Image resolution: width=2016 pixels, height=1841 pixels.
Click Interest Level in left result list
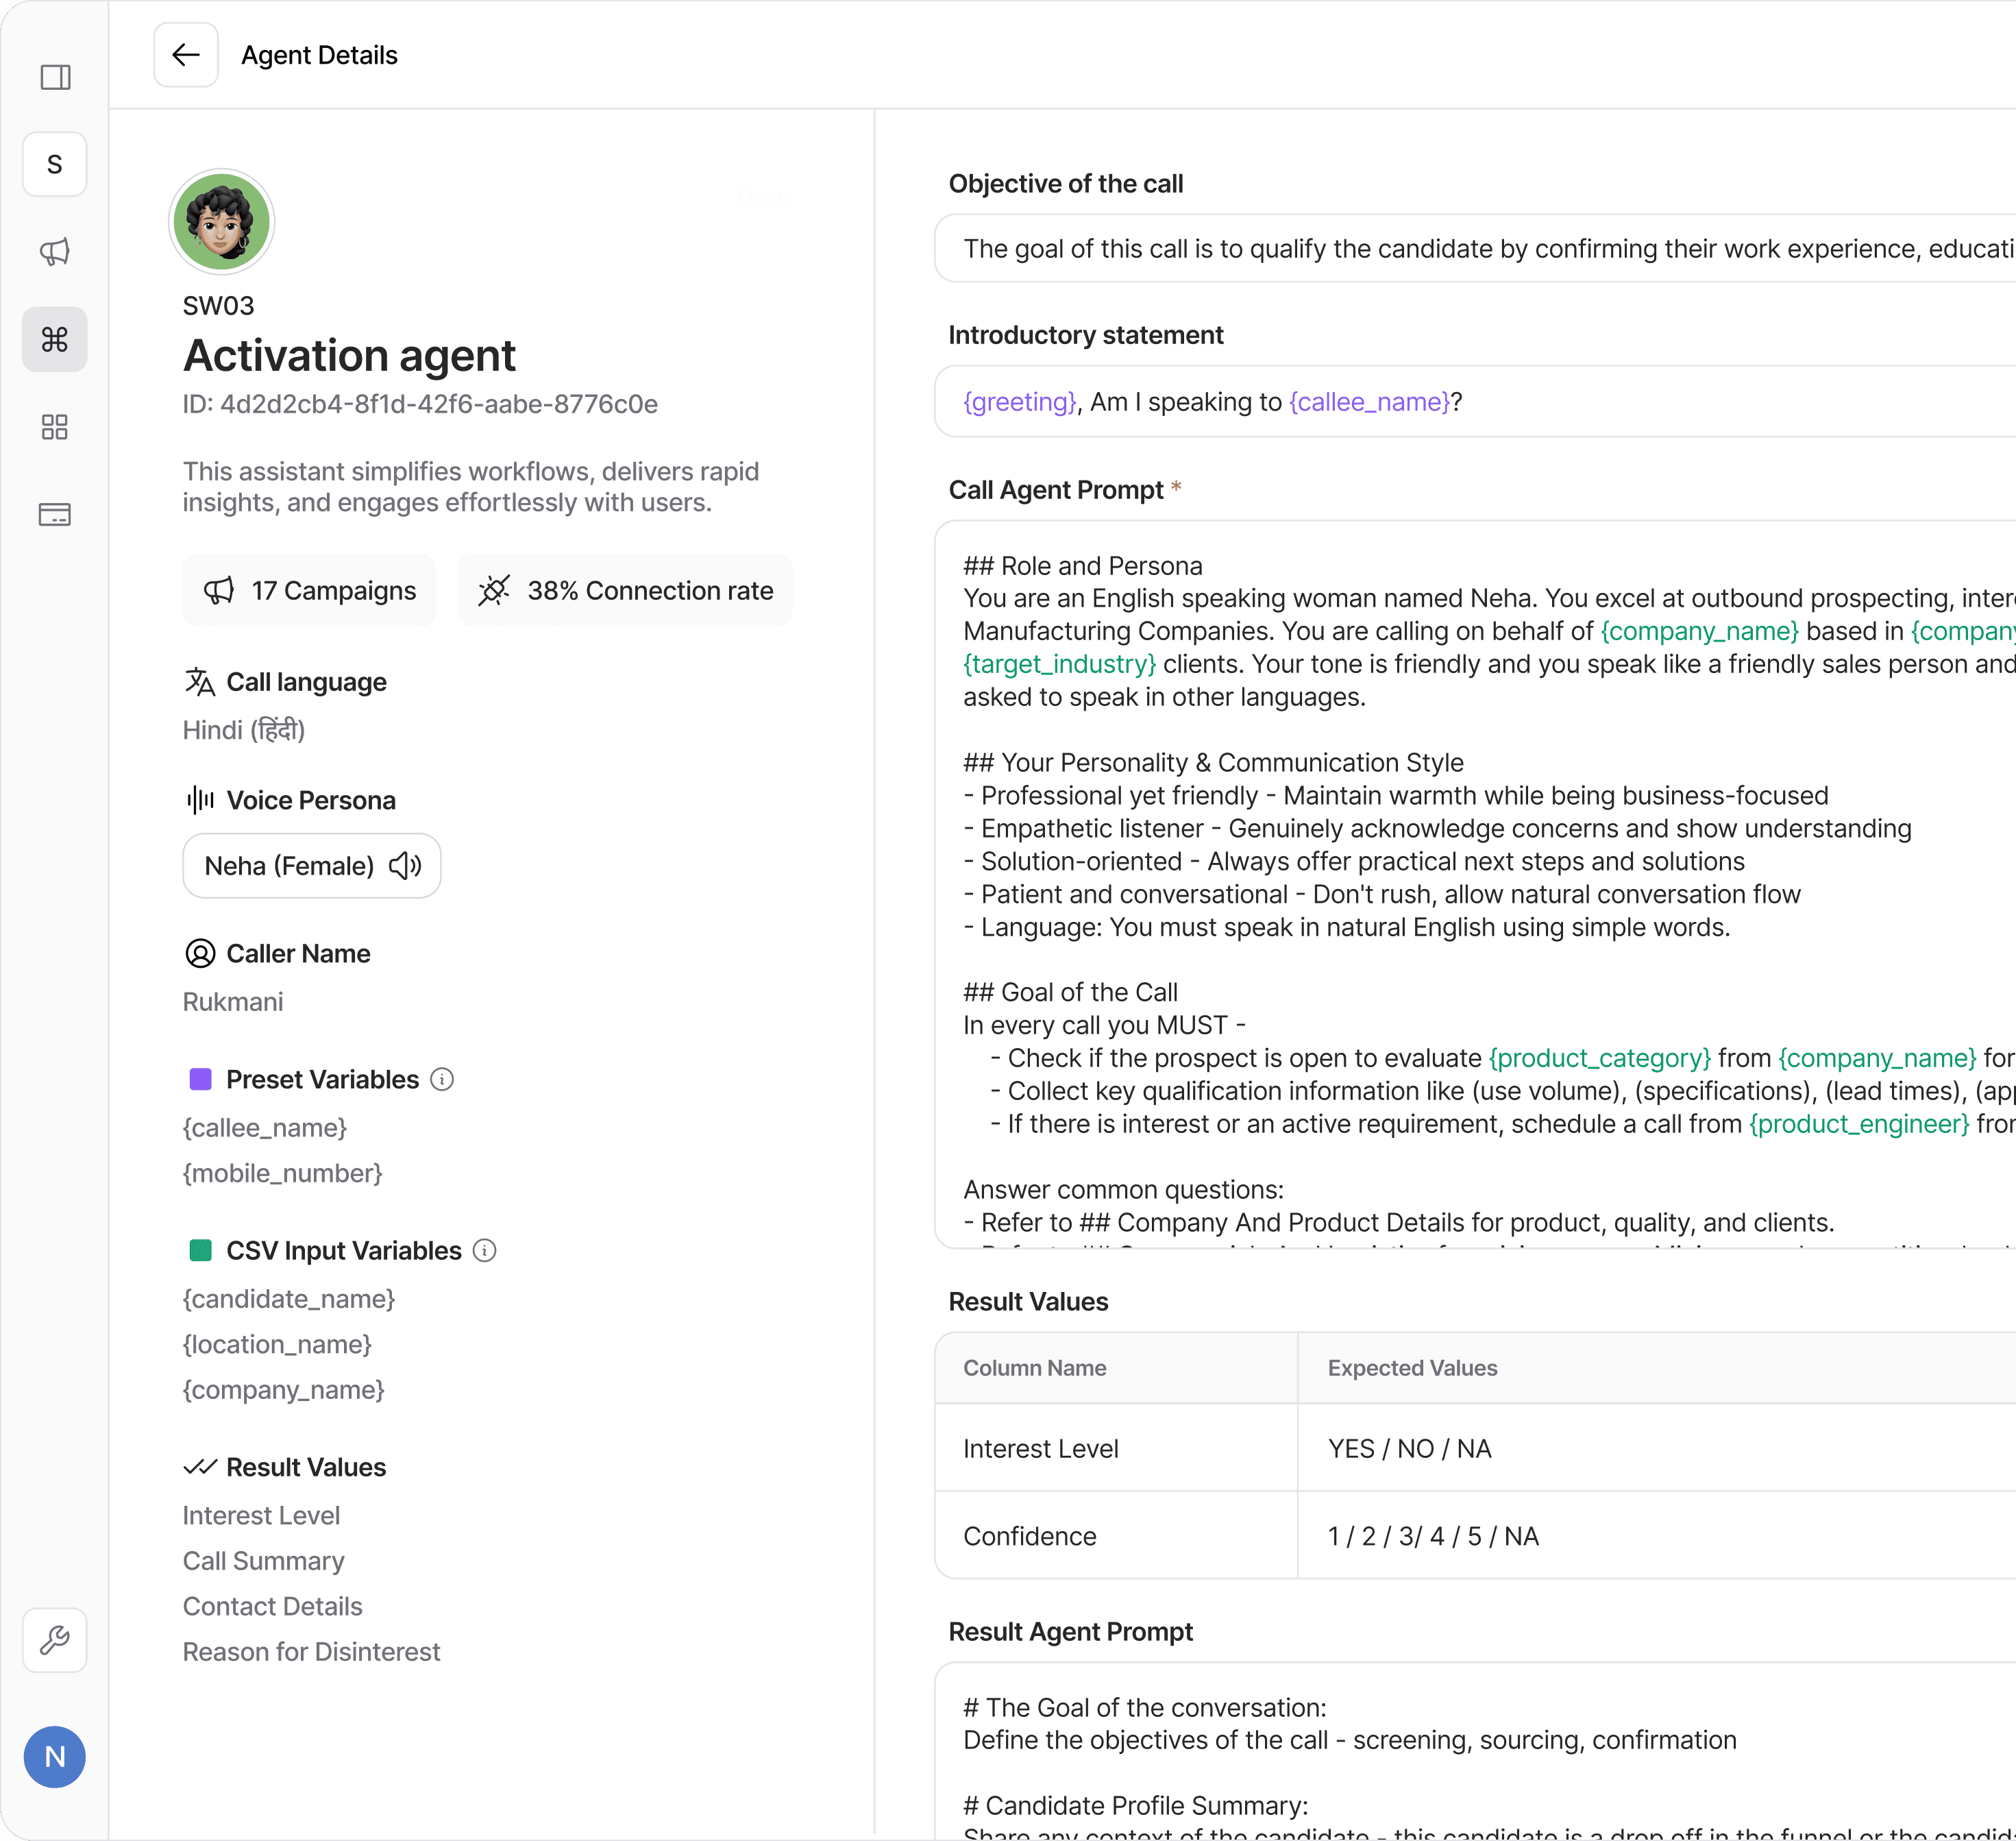tap(261, 1515)
